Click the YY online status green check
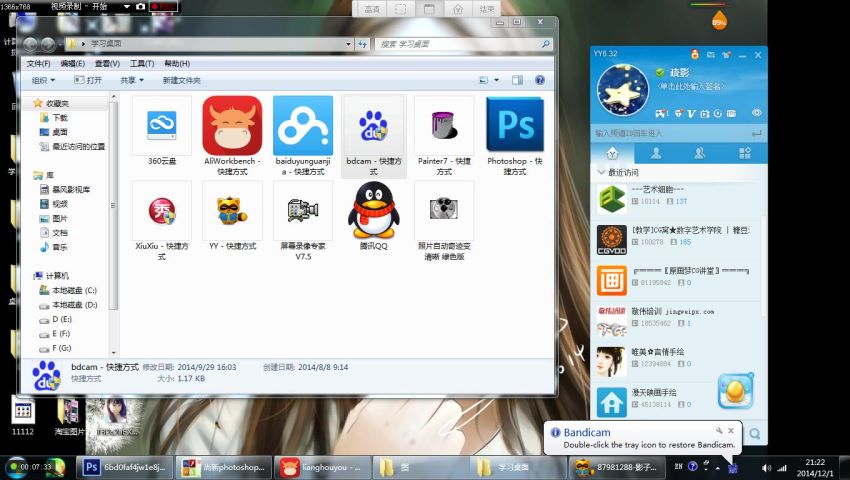The width and height of the screenshot is (850, 480). coord(660,73)
